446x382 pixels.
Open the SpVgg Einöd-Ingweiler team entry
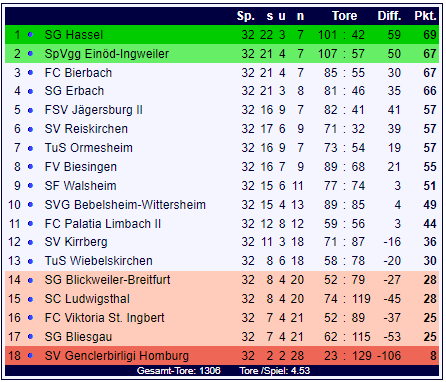107,54
